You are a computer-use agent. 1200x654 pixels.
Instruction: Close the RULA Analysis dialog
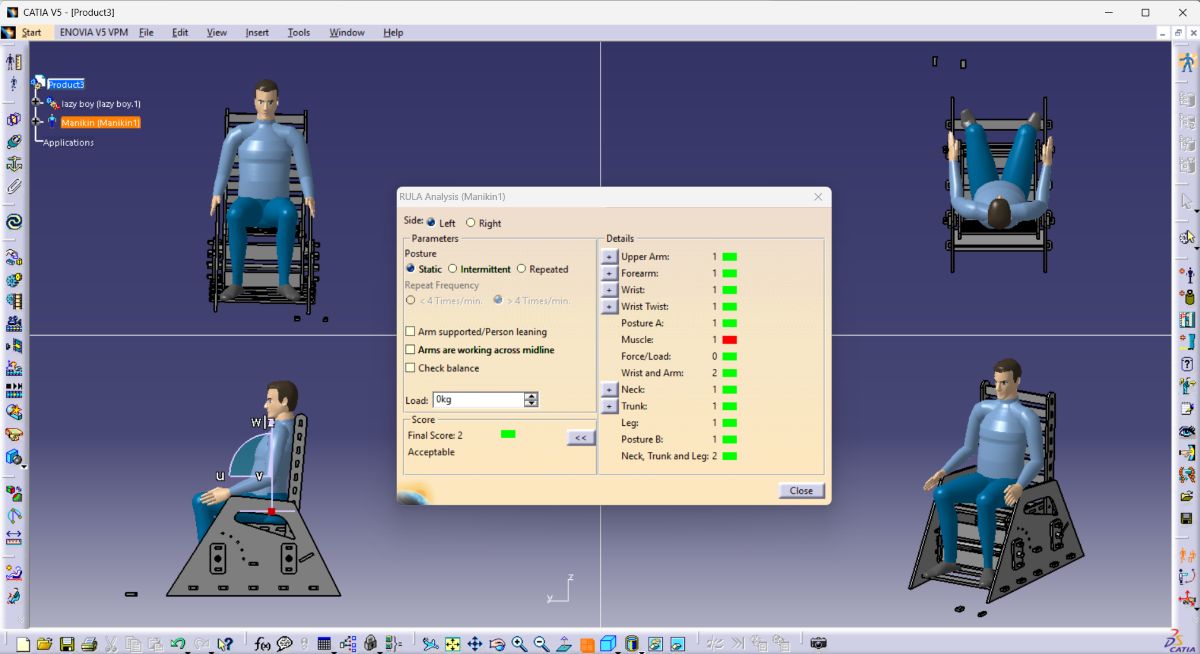tap(800, 490)
